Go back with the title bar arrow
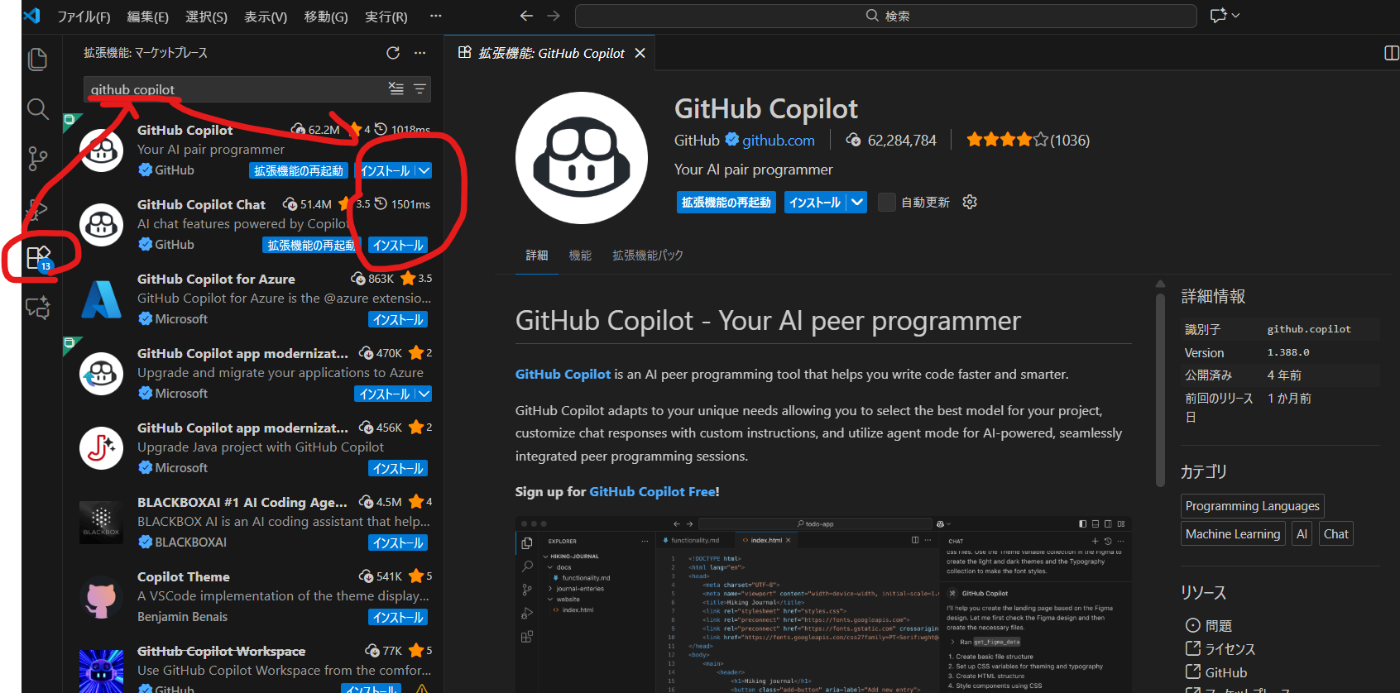 click(527, 16)
